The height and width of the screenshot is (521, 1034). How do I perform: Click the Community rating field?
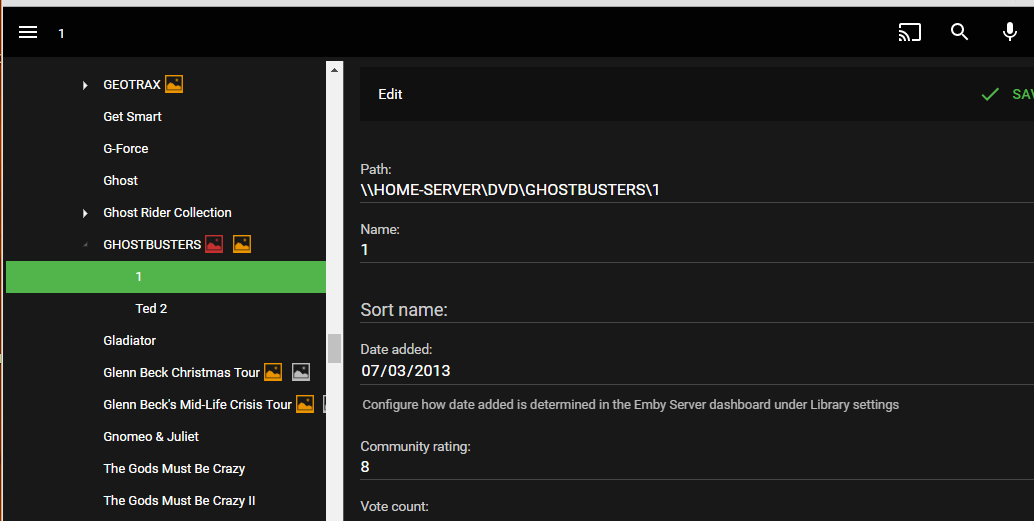[x=697, y=467]
